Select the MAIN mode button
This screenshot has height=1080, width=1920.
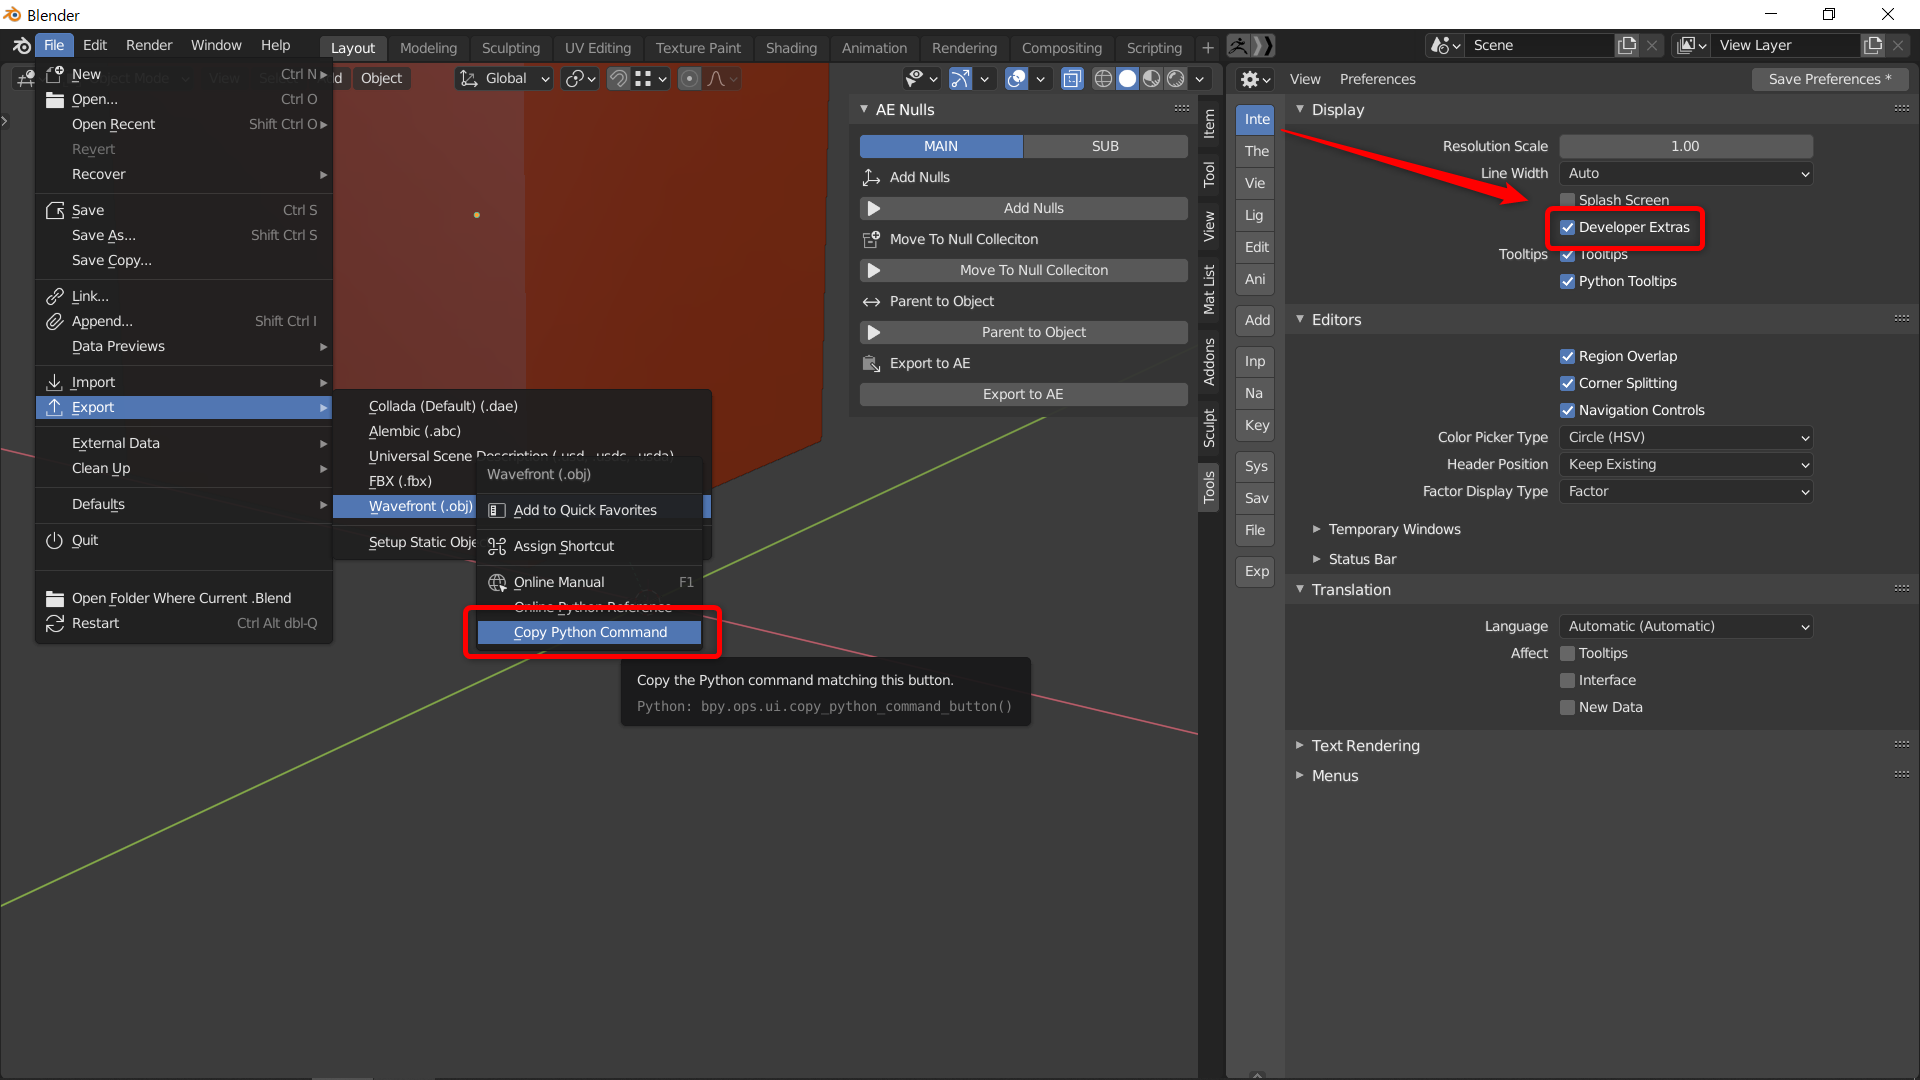[941, 147]
